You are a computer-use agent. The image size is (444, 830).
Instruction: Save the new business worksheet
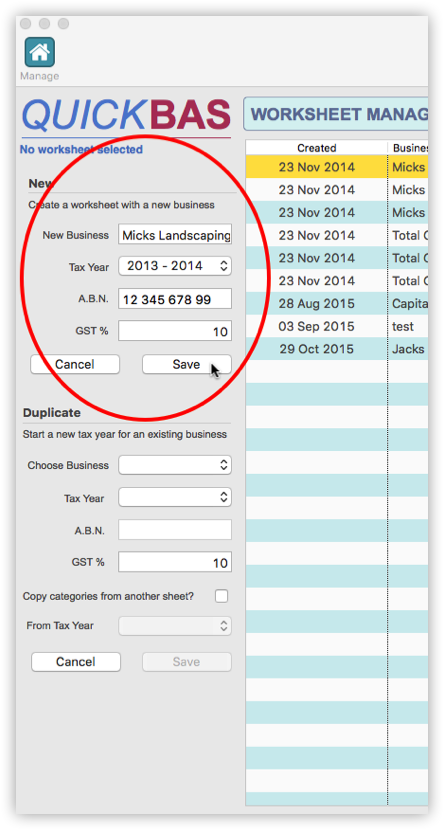(187, 364)
